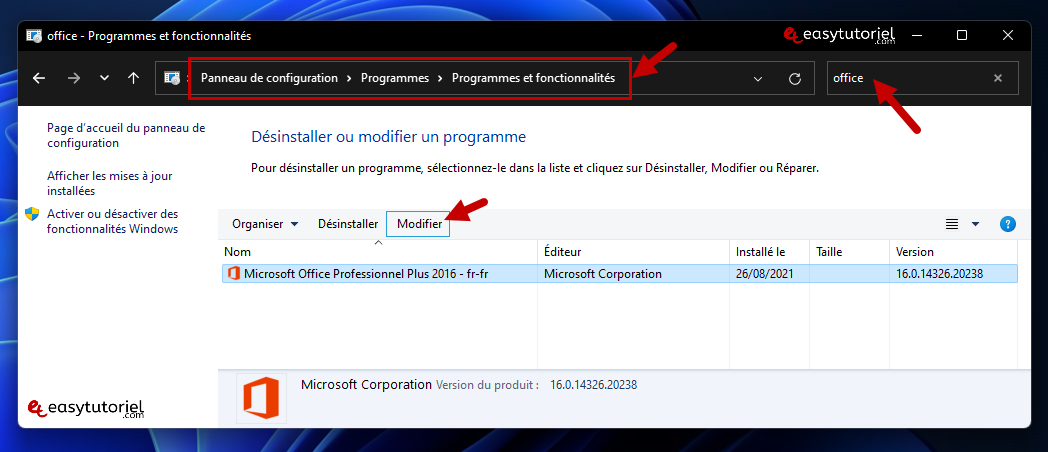Select Programmes breadcrumb segment
This screenshot has height=452, width=1048.
(395, 78)
